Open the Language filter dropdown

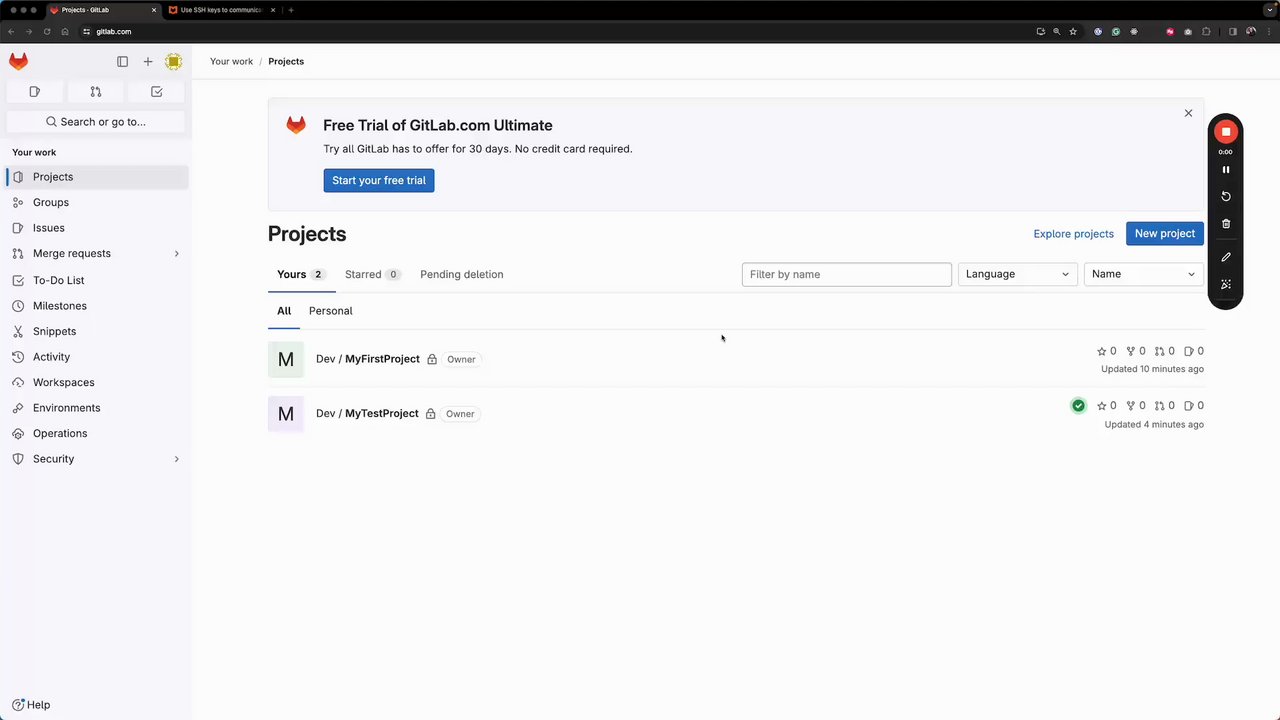pyautogui.click(x=1017, y=274)
